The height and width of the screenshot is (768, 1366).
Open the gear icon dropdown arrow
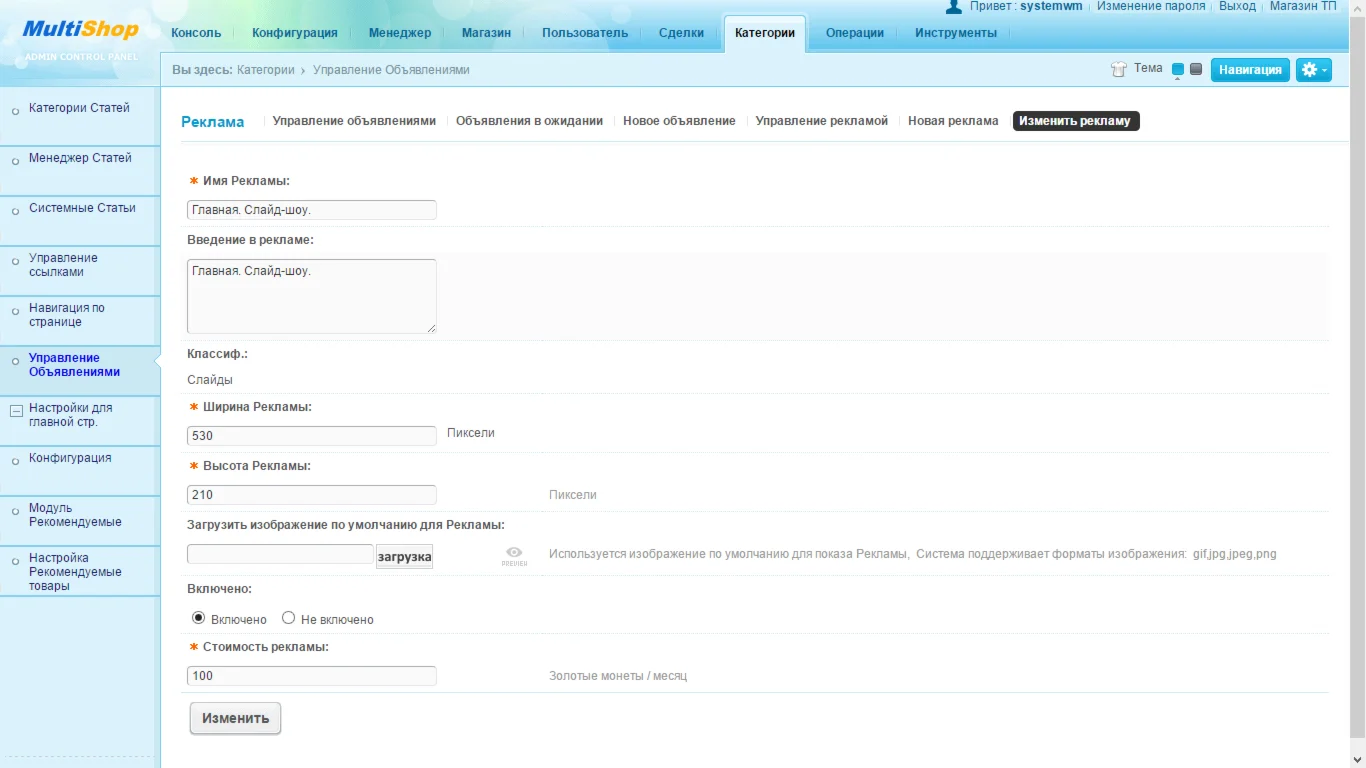pyautogui.click(x=1324, y=69)
